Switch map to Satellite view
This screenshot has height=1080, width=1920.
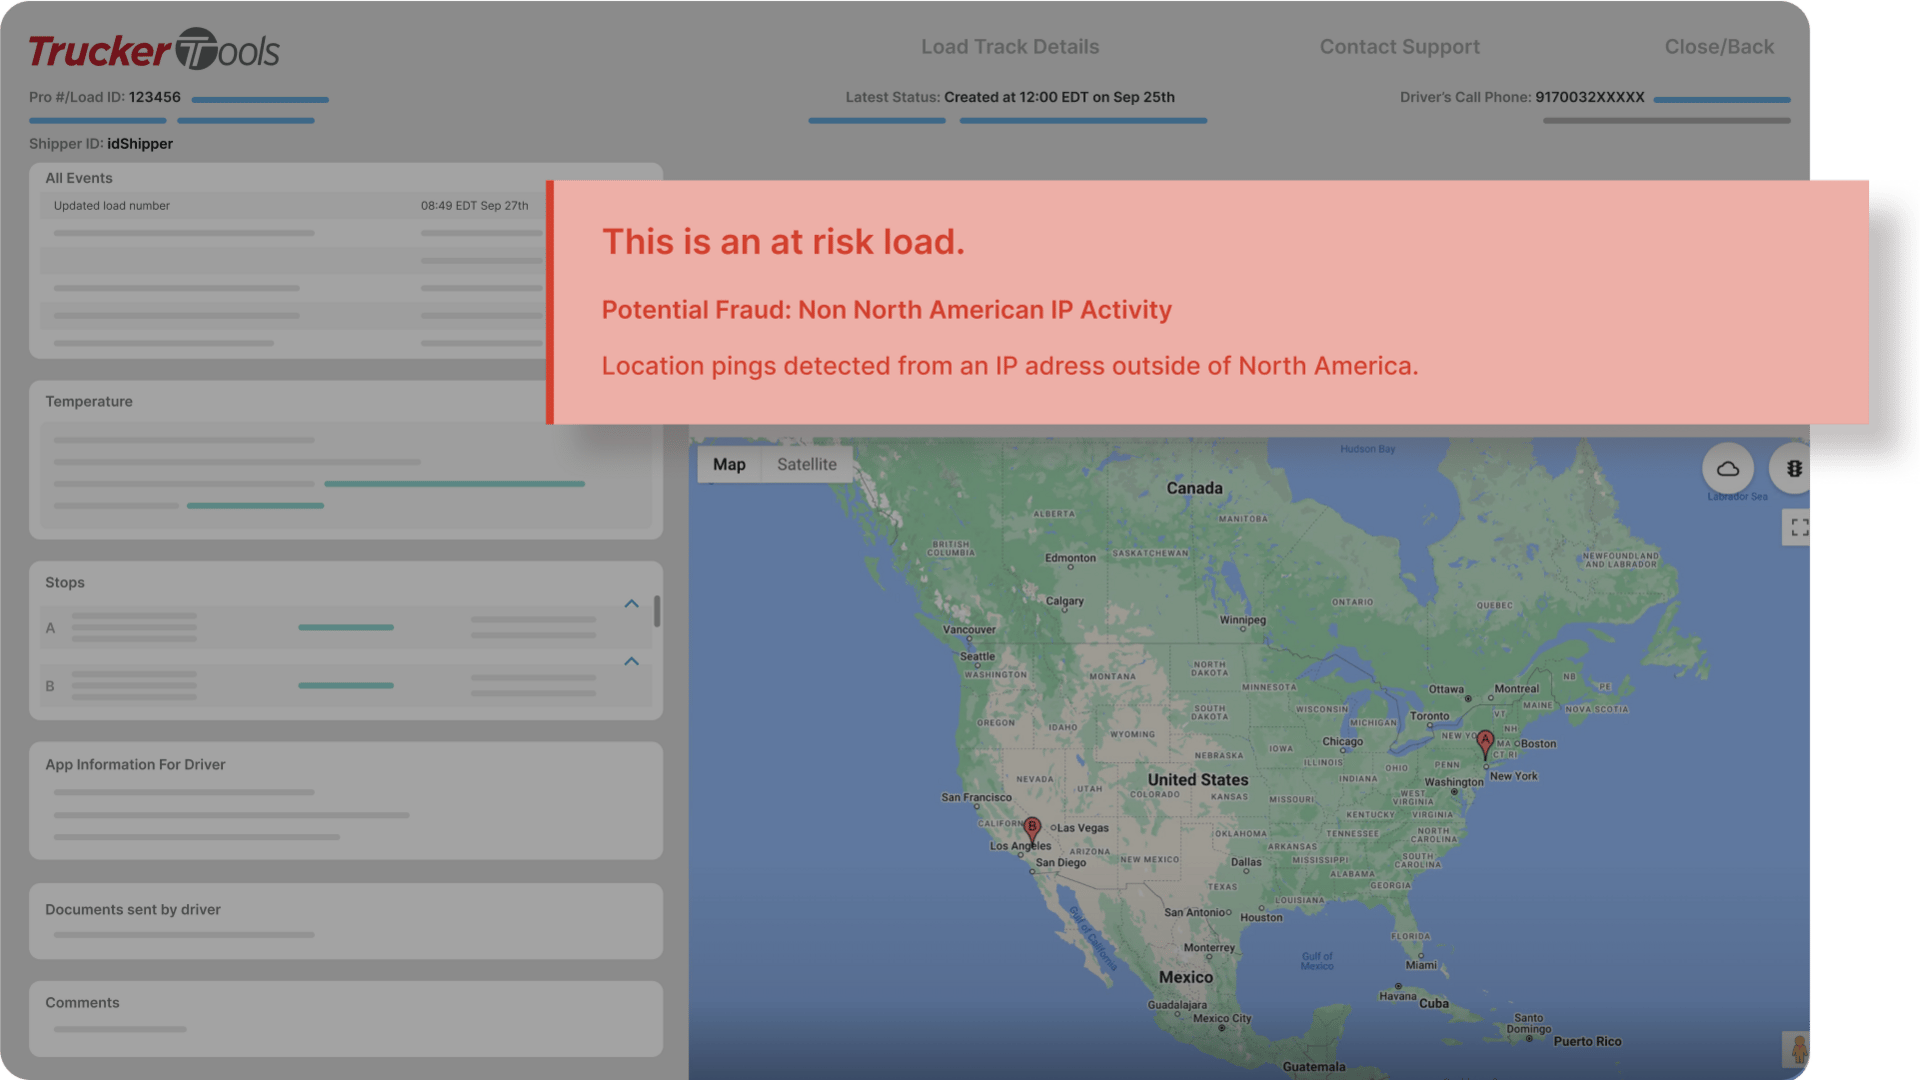coord(806,464)
